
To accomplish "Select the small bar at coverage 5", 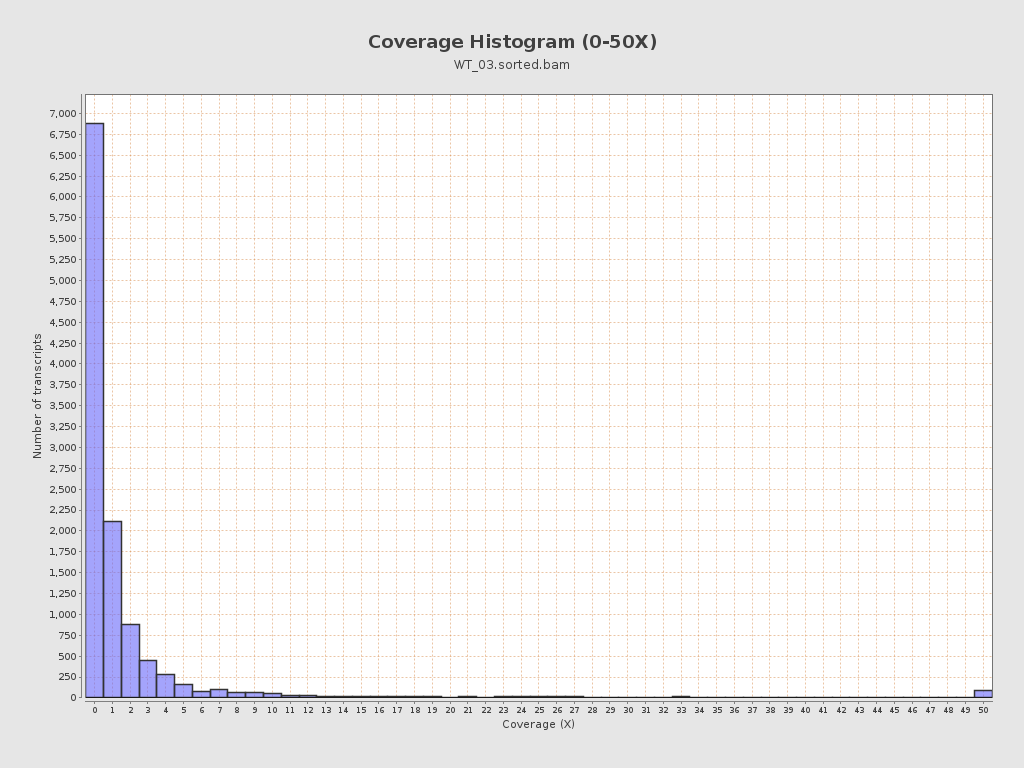I will 184,691.
